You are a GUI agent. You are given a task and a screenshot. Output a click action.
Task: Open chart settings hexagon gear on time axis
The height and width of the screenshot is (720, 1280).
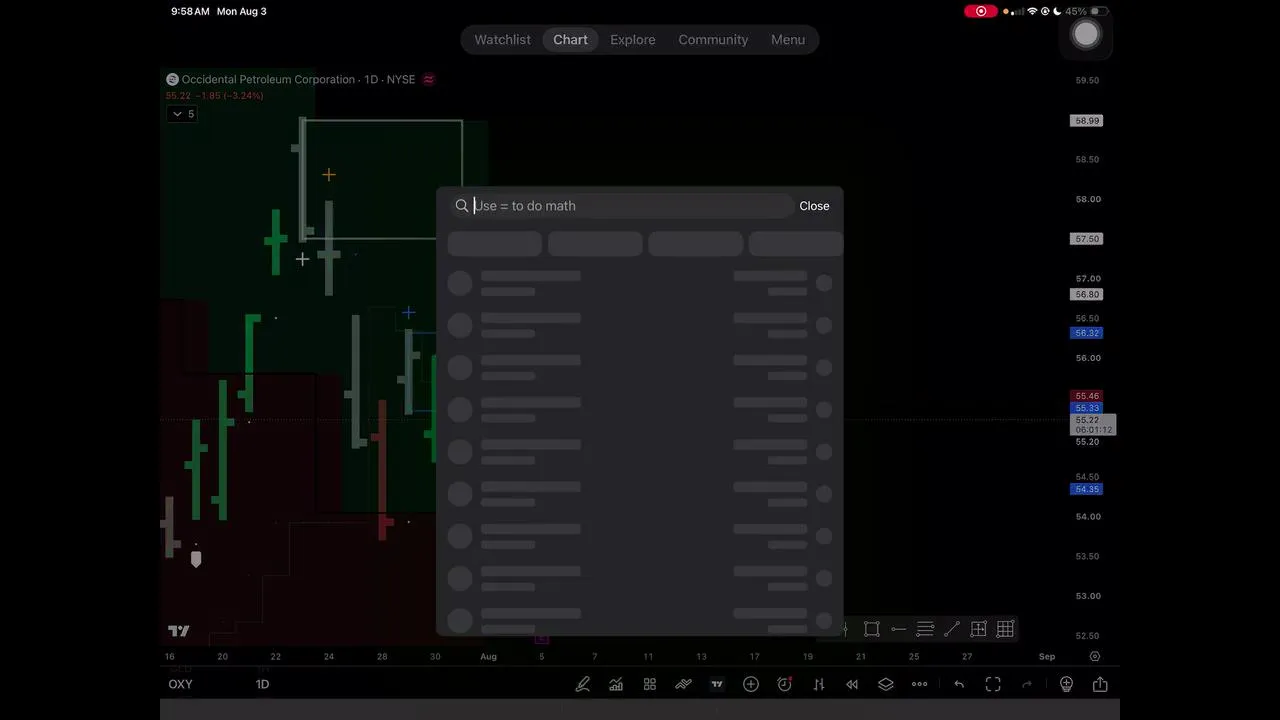click(1095, 657)
